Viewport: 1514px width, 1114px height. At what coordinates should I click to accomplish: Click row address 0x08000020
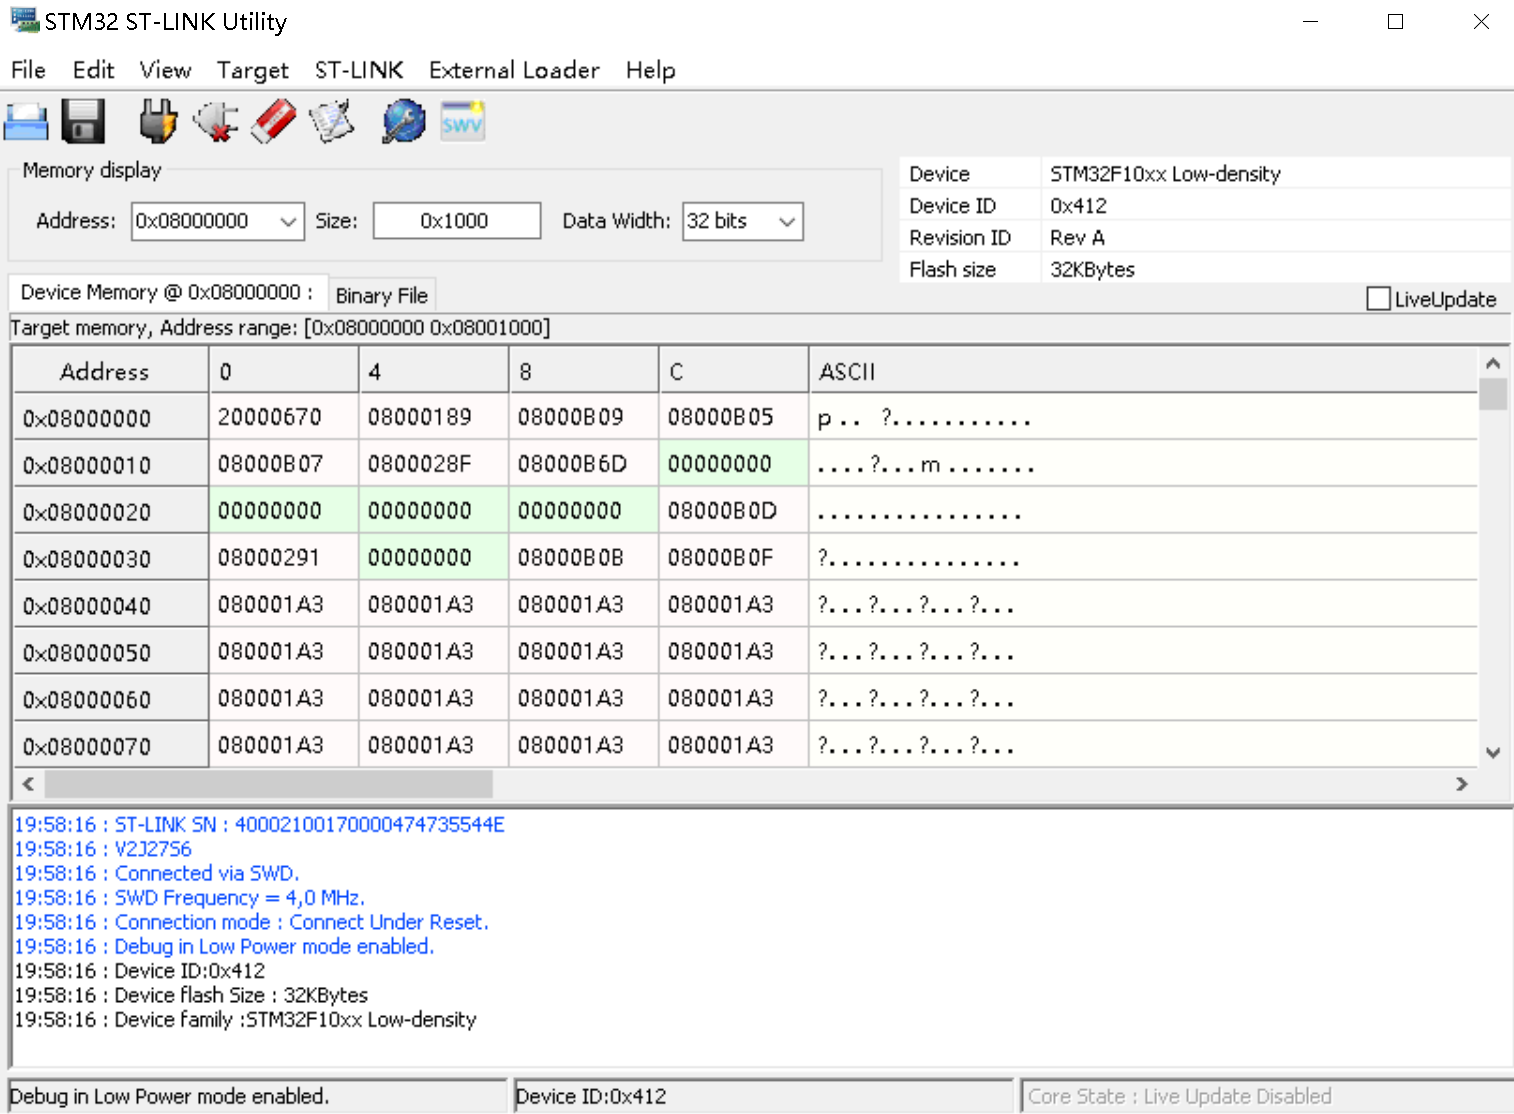click(110, 511)
